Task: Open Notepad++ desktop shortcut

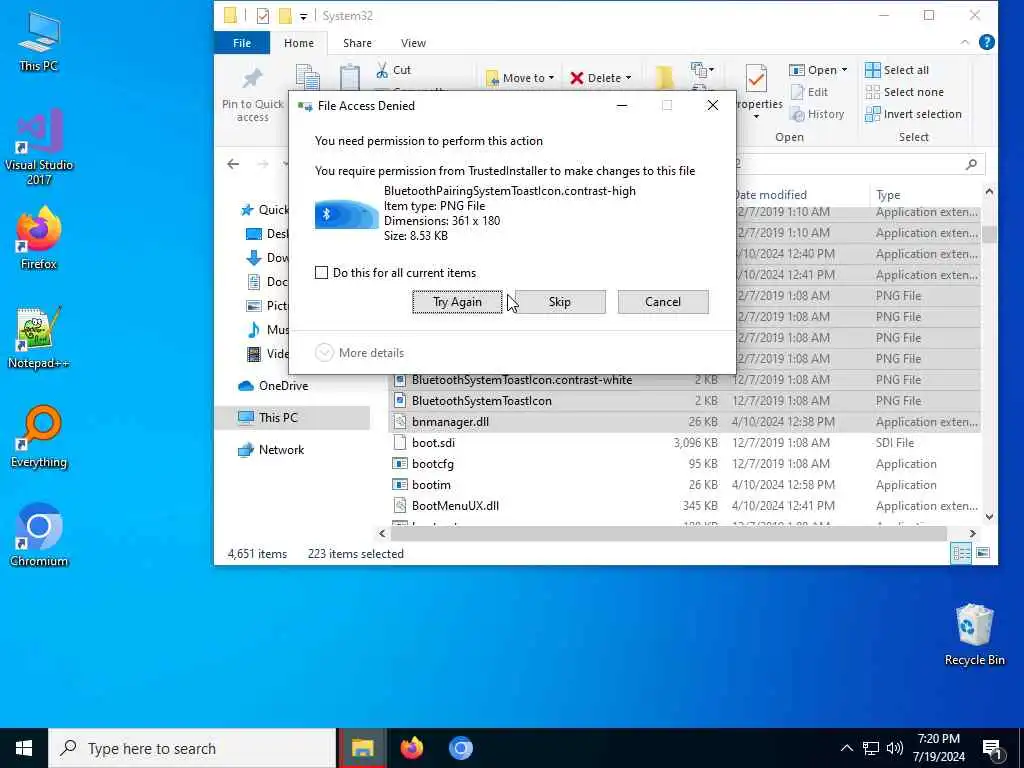Action: (x=39, y=338)
